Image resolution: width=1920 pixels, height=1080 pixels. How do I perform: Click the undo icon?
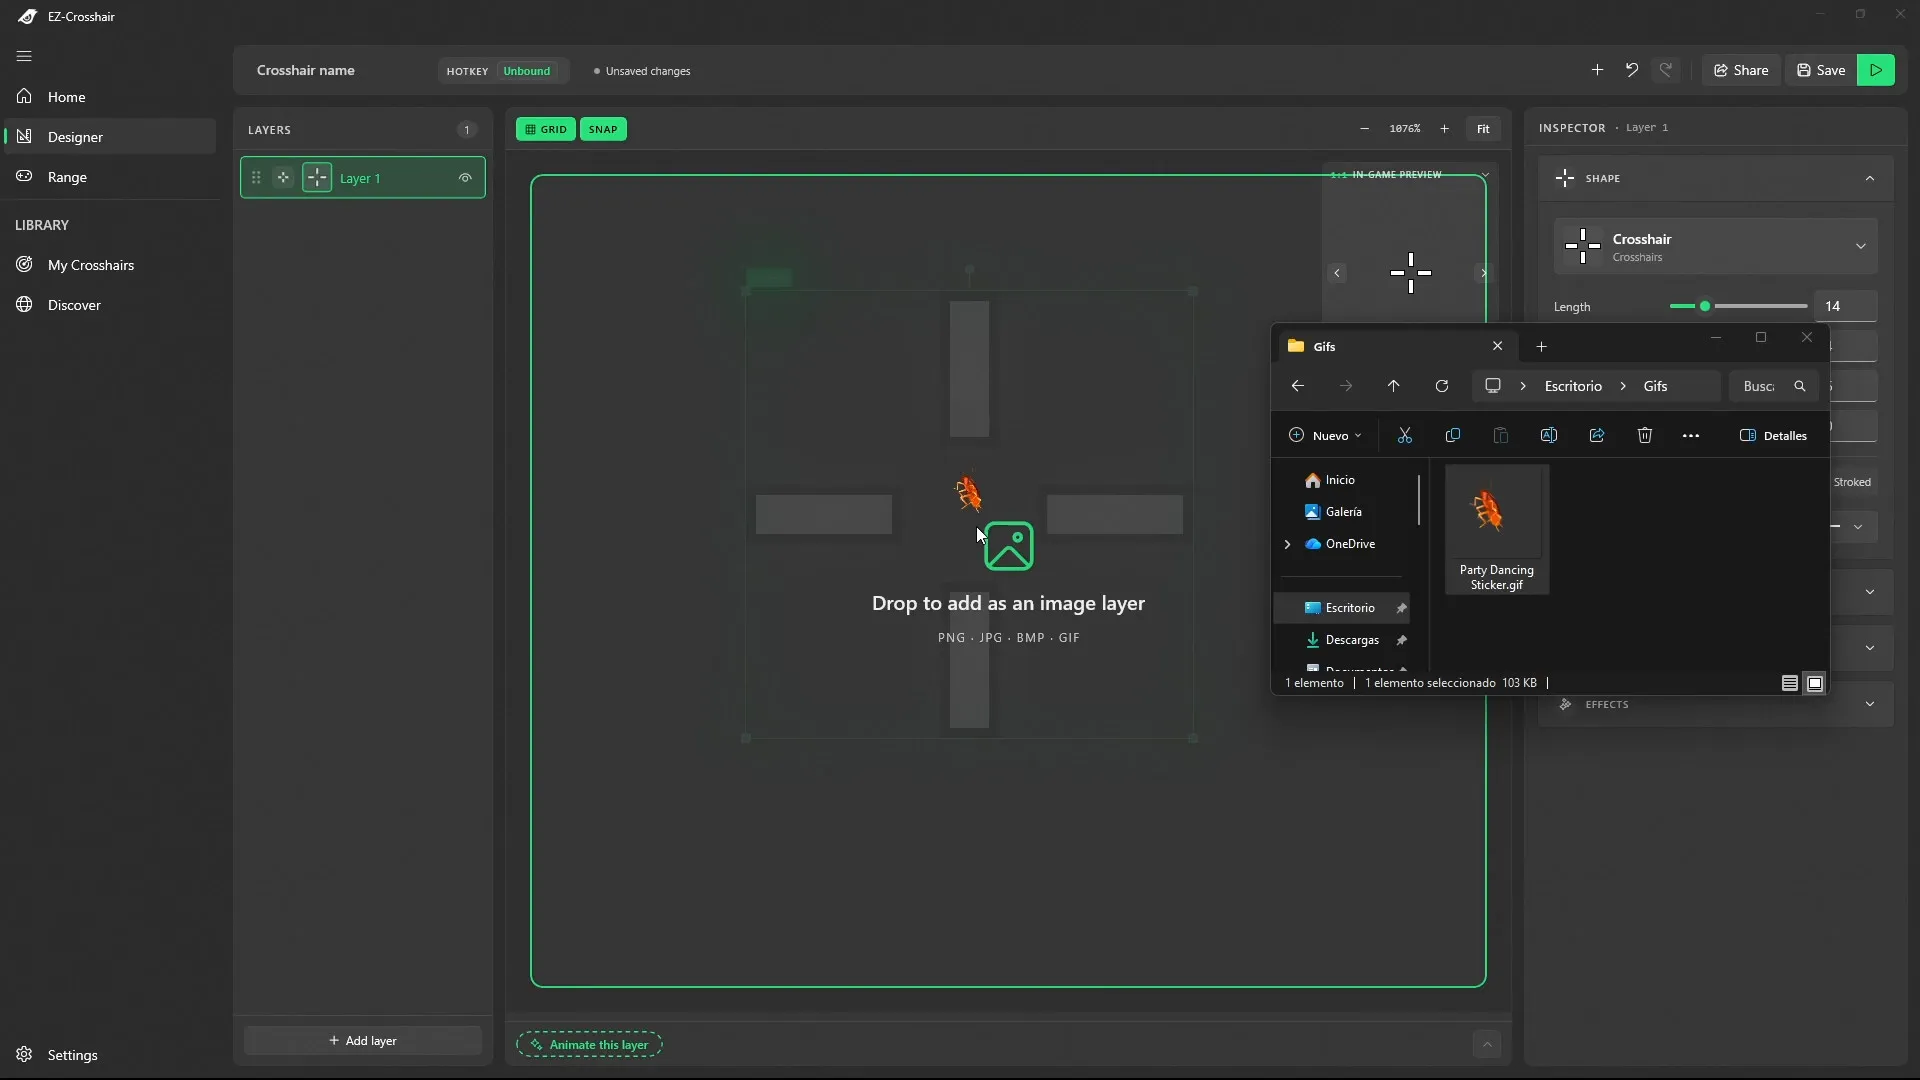pos(1632,70)
